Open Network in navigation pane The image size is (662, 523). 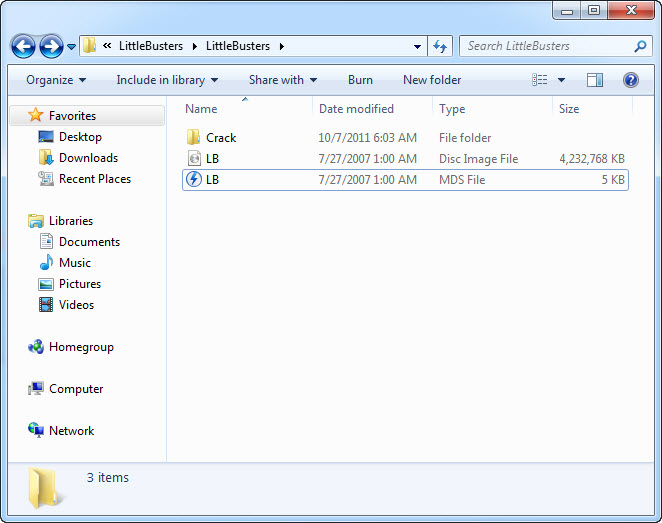pos(71,431)
